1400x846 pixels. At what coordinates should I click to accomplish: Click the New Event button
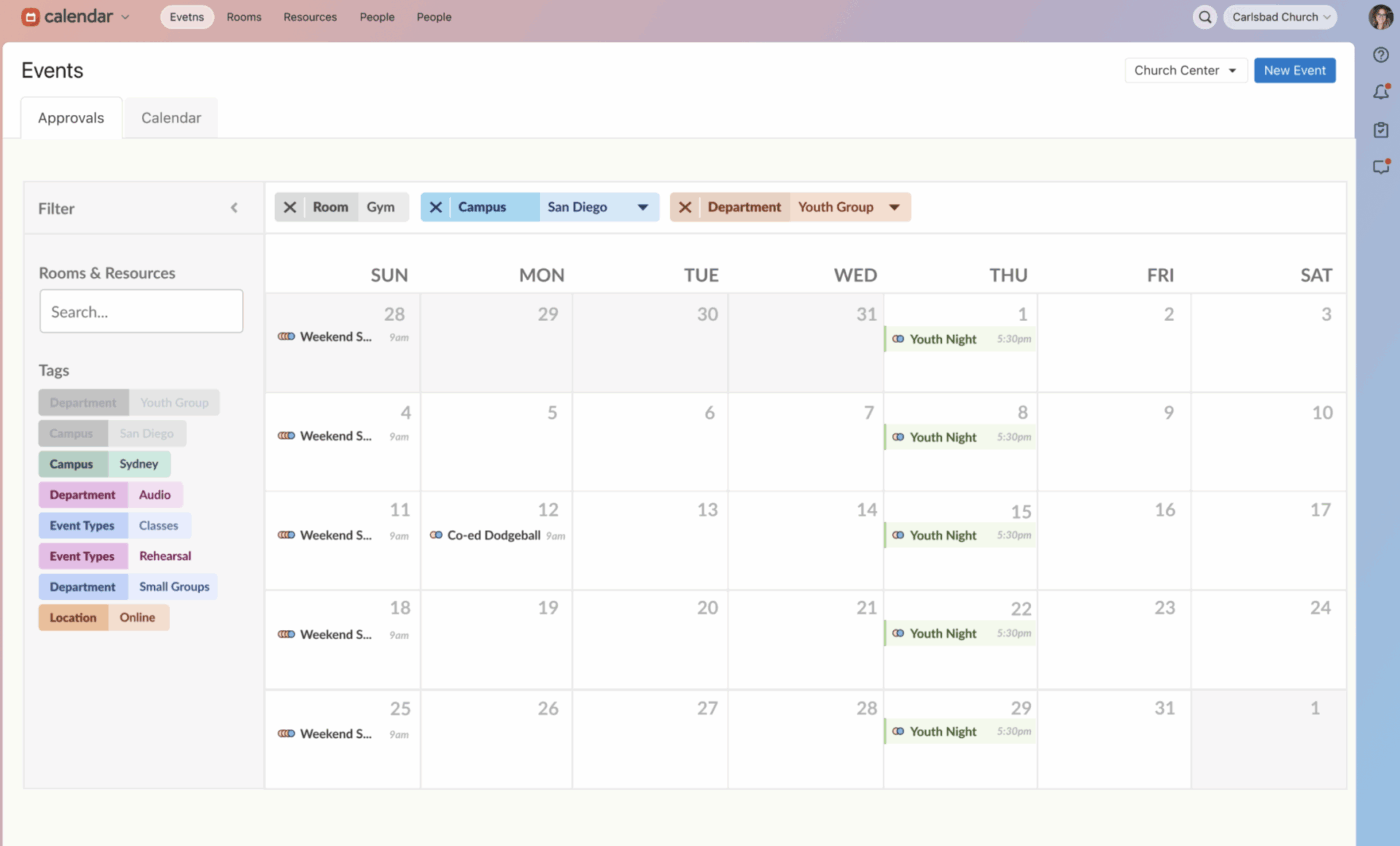pyautogui.click(x=1294, y=71)
